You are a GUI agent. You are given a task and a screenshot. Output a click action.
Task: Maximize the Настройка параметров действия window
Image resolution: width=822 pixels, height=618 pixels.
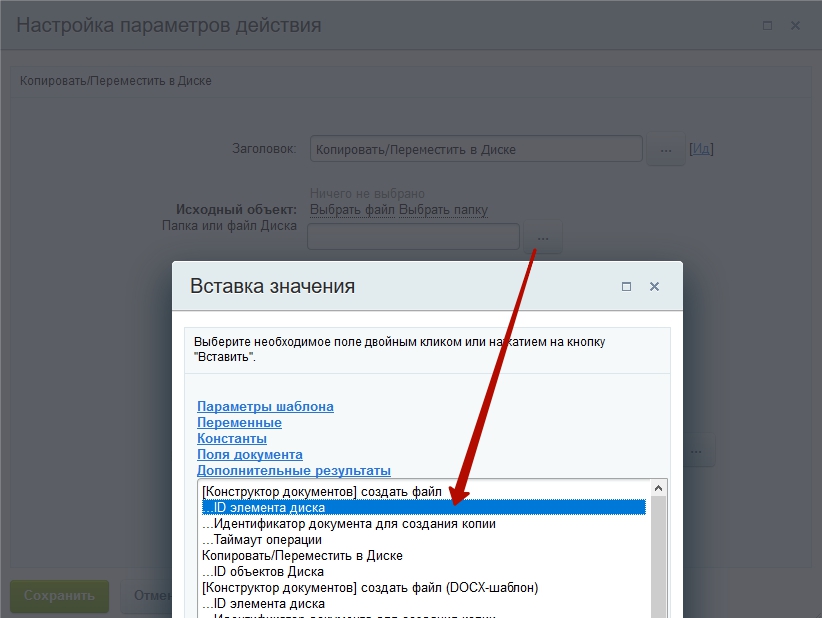767,26
